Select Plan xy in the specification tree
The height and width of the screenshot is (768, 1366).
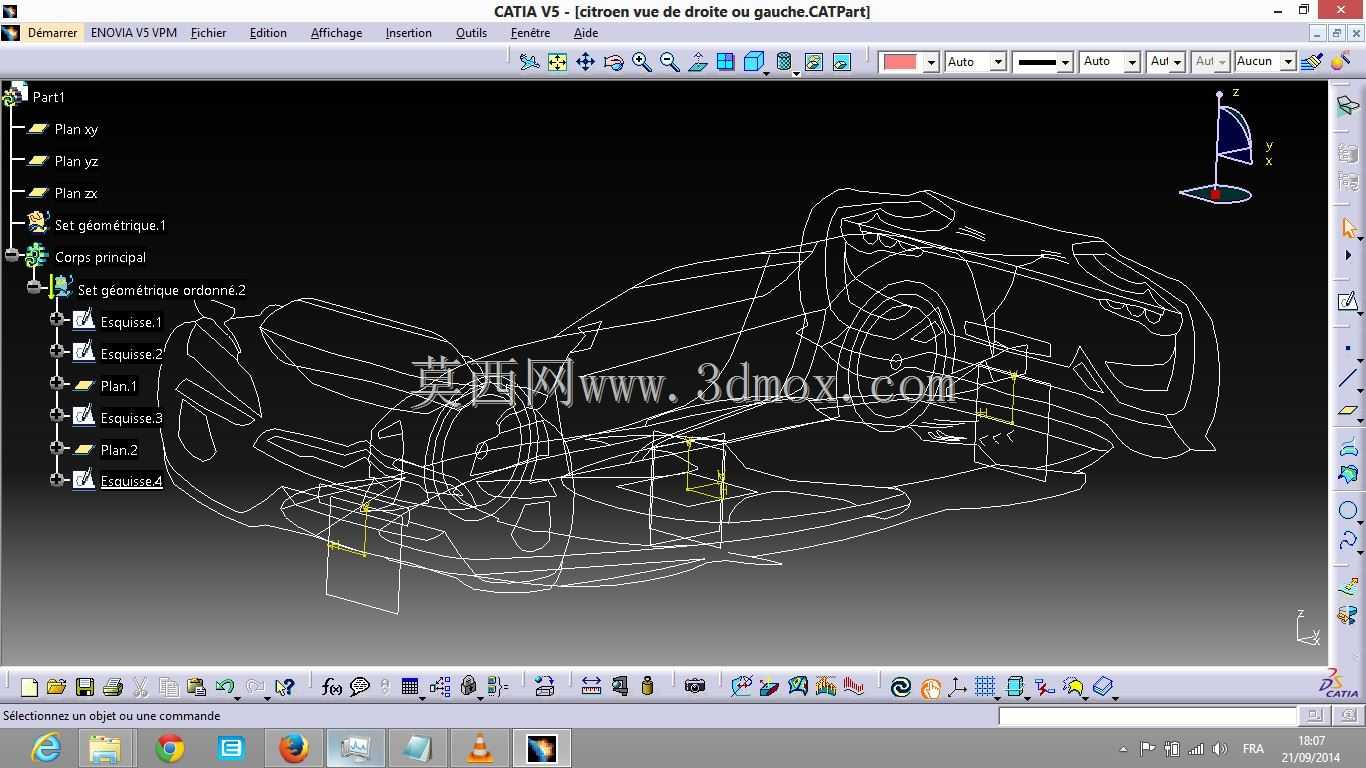pos(76,129)
